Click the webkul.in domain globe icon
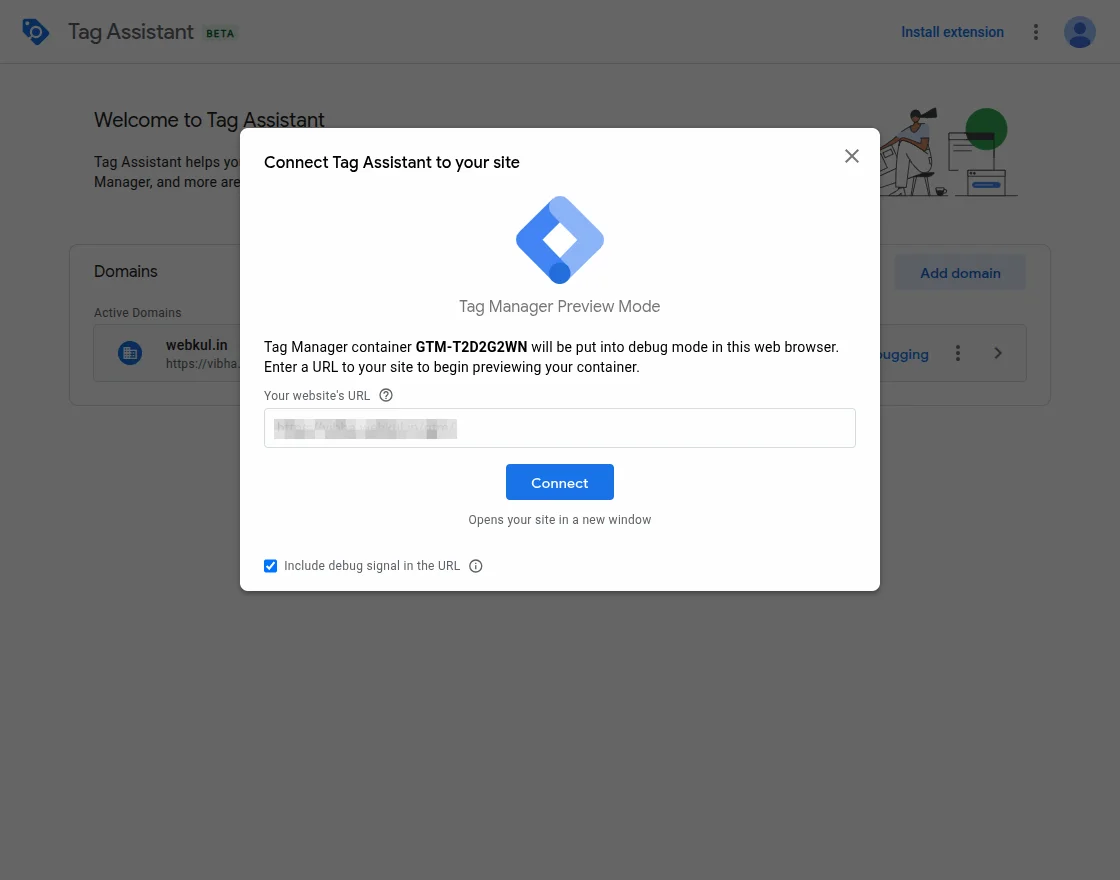This screenshot has height=880, width=1120. (x=130, y=352)
